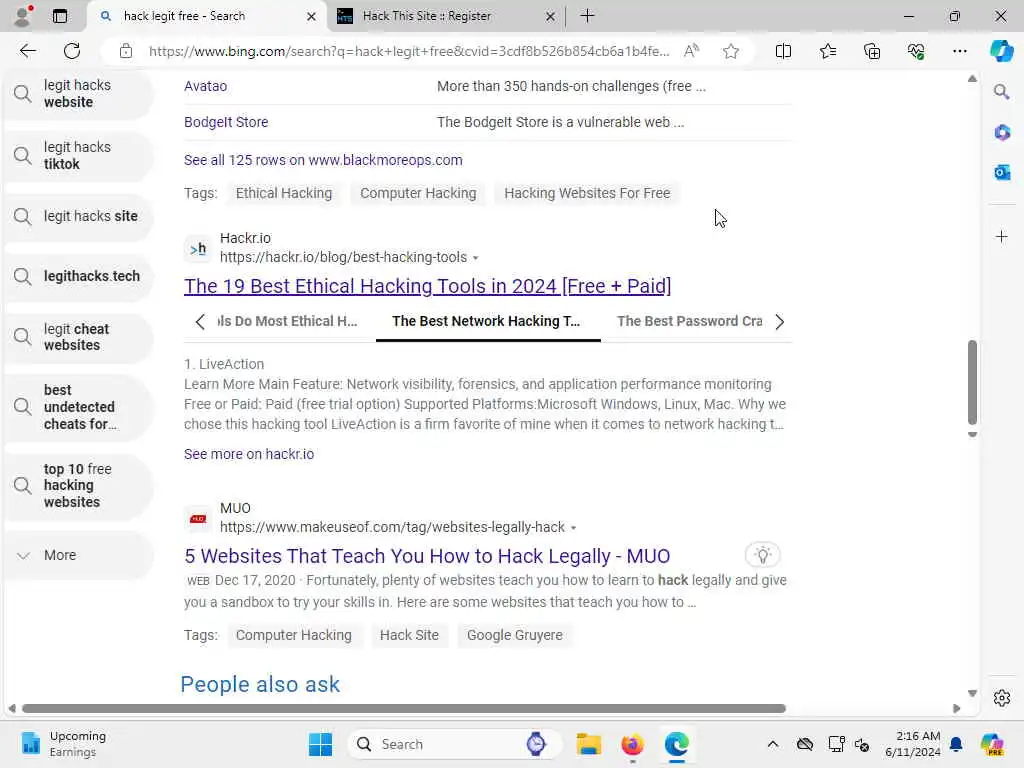Search related 'legithacks.tech'
Screen dimensions: 1024x768
[78, 276]
